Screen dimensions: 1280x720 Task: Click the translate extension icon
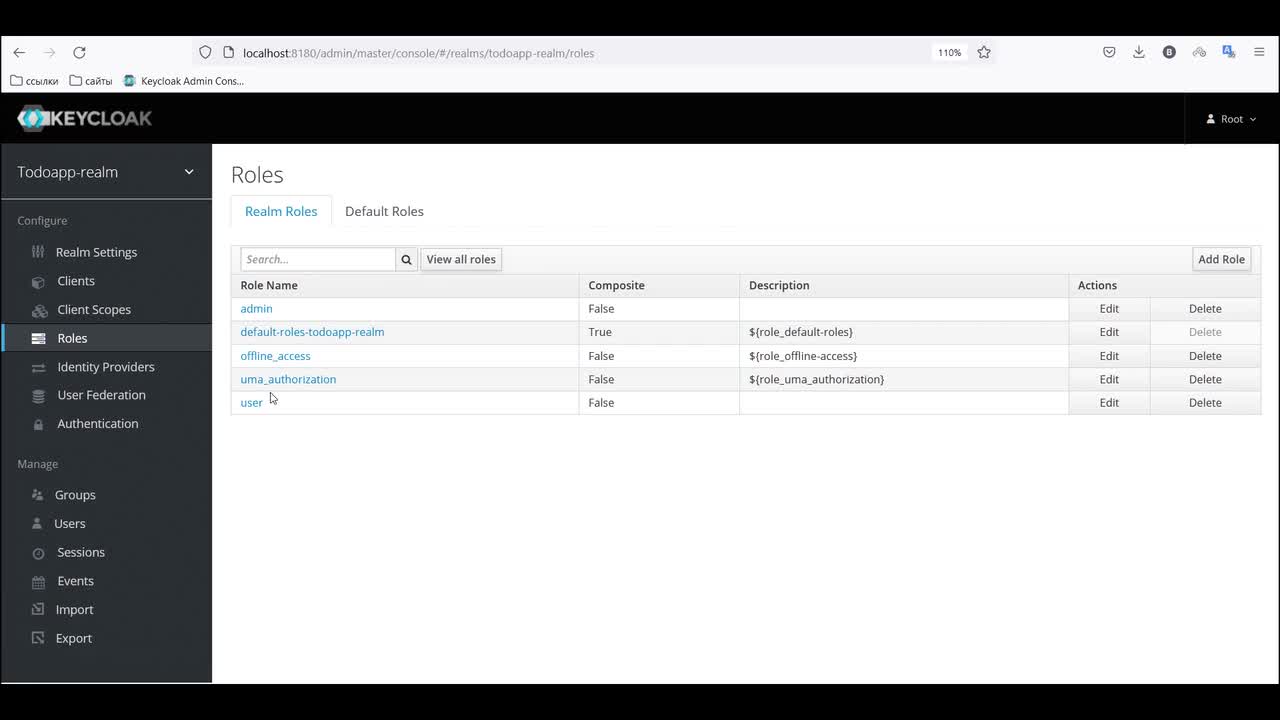[x=1229, y=52]
